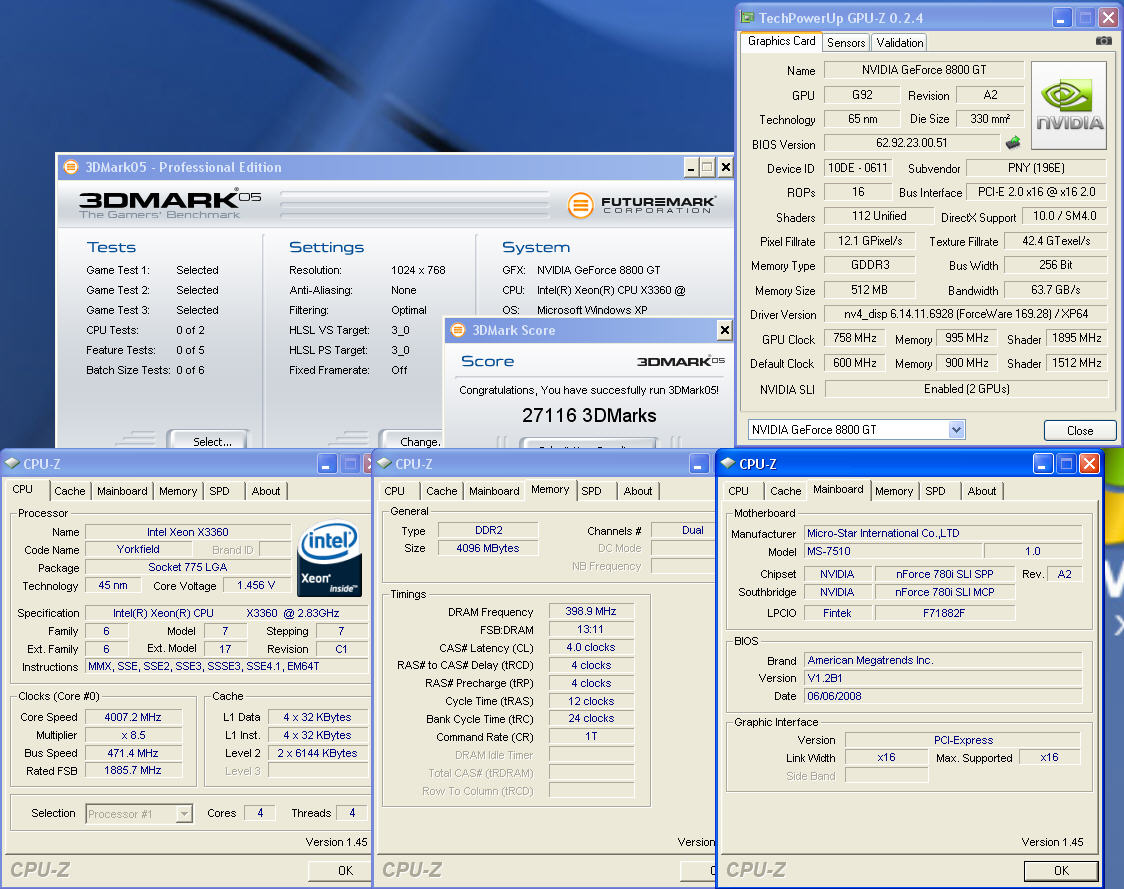Click Close button in GPU-Z

click(1080, 430)
